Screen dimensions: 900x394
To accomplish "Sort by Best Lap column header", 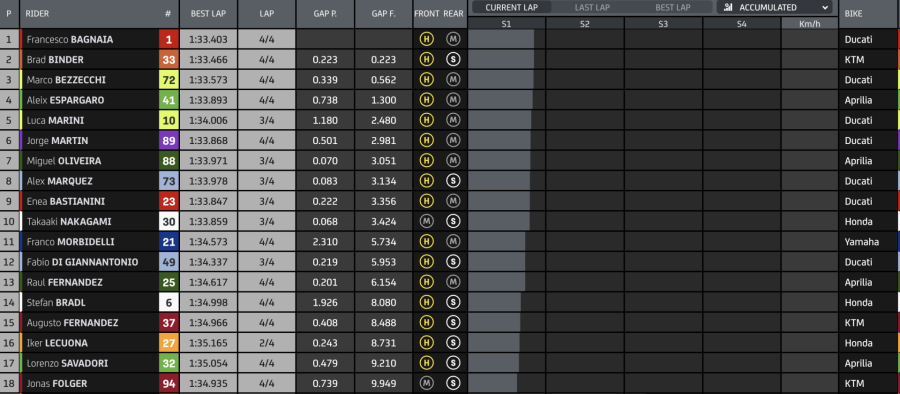I will 208,14.
